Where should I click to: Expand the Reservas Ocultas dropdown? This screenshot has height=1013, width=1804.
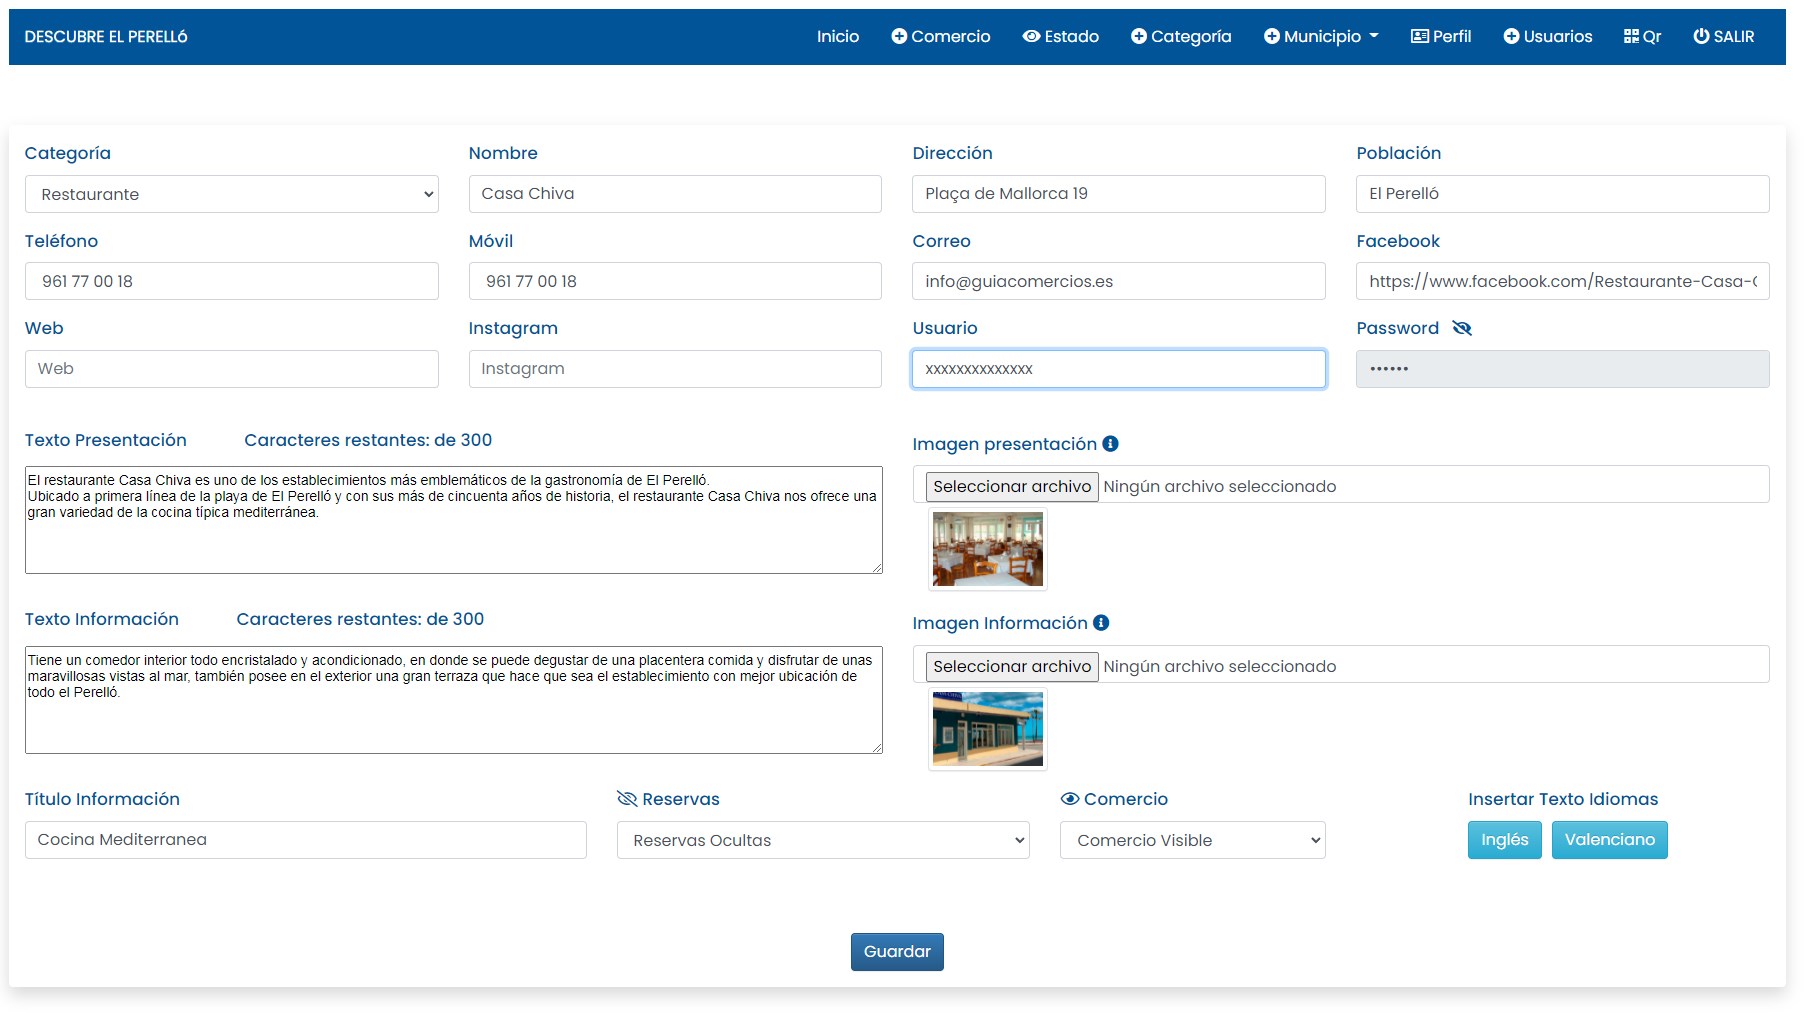coord(822,840)
